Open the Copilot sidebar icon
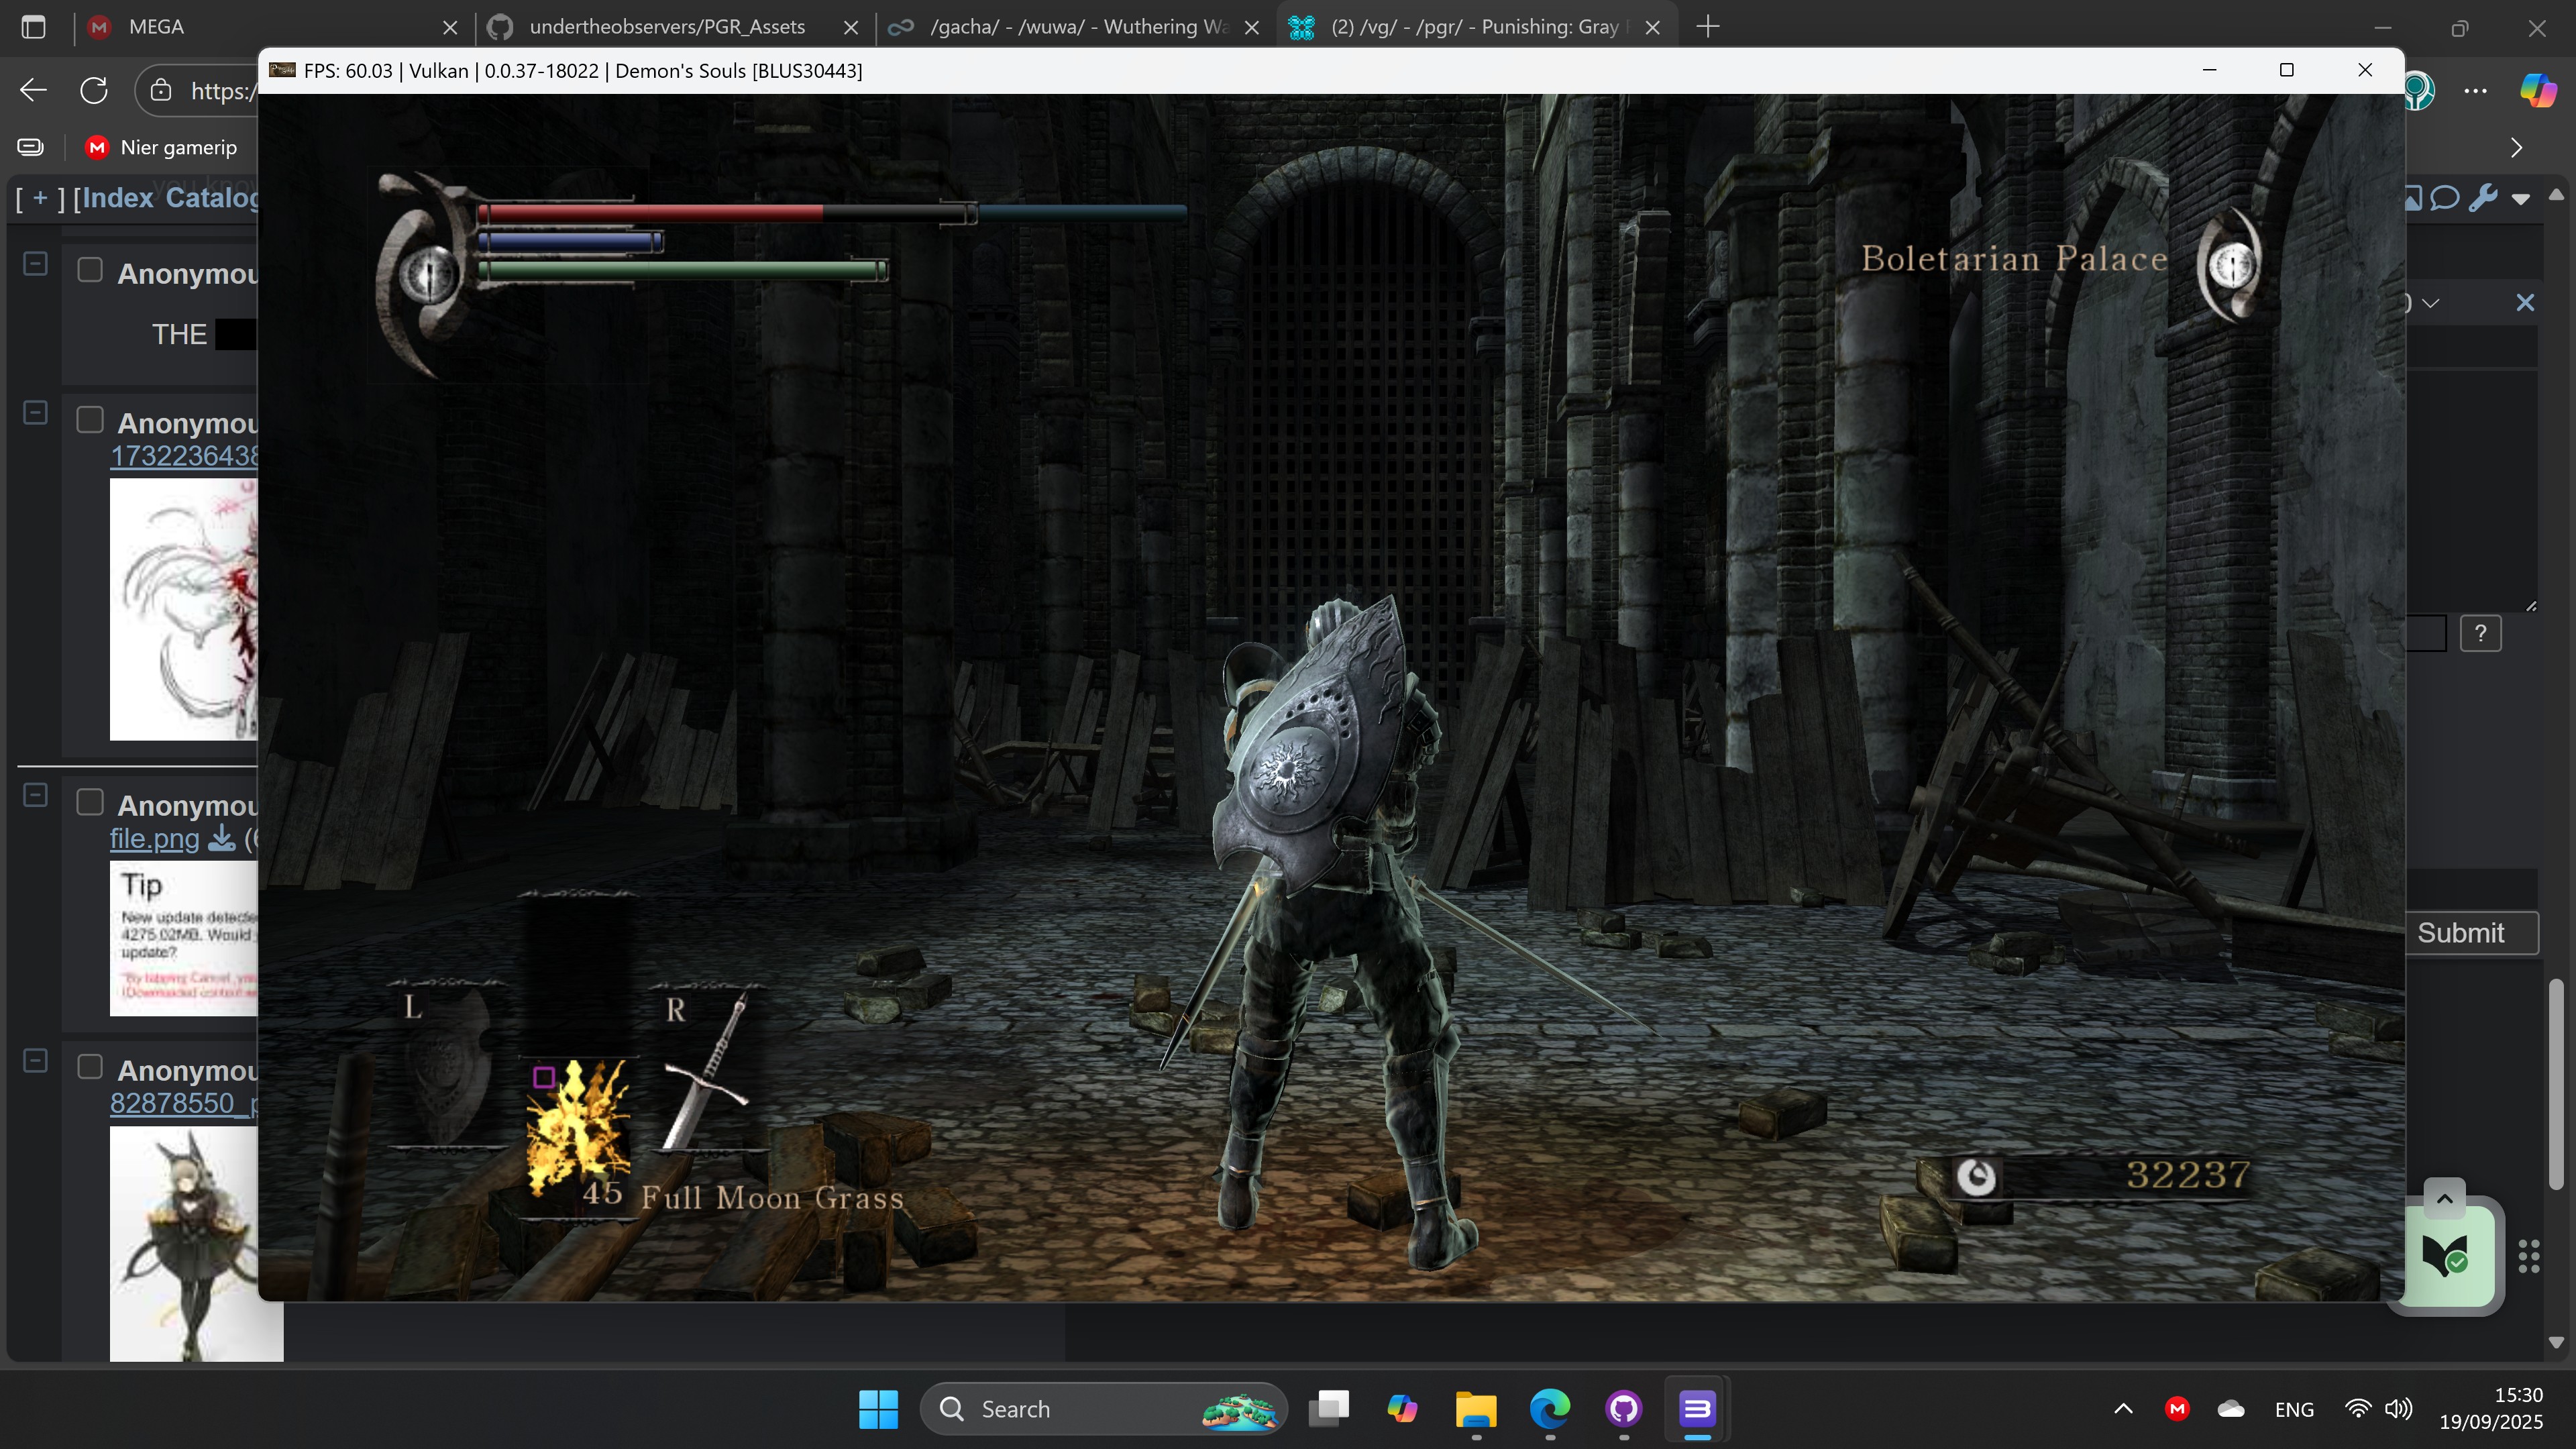2576x1449 pixels. coord(2538,91)
